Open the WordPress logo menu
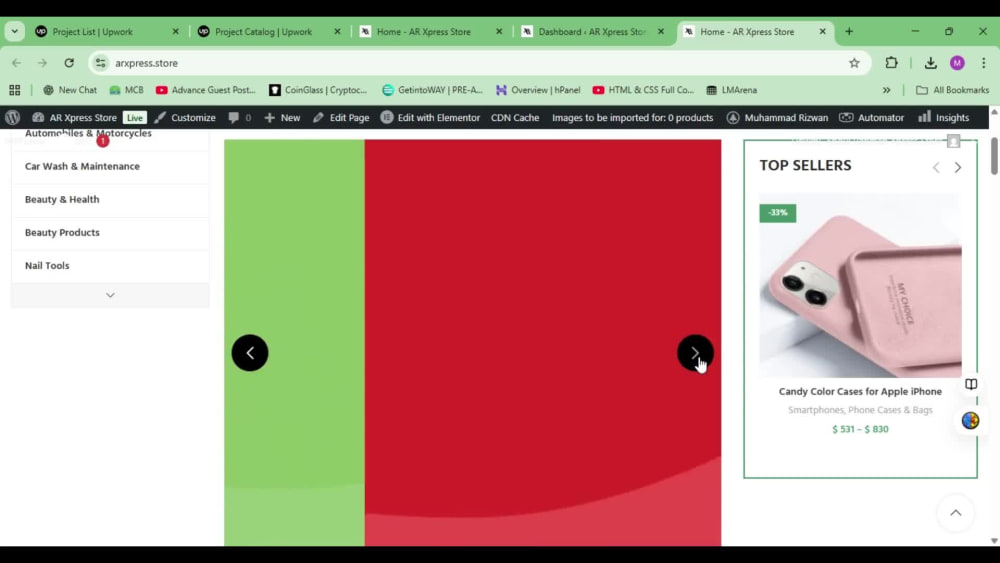Viewport: 1000px width, 563px height. click(13, 117)
